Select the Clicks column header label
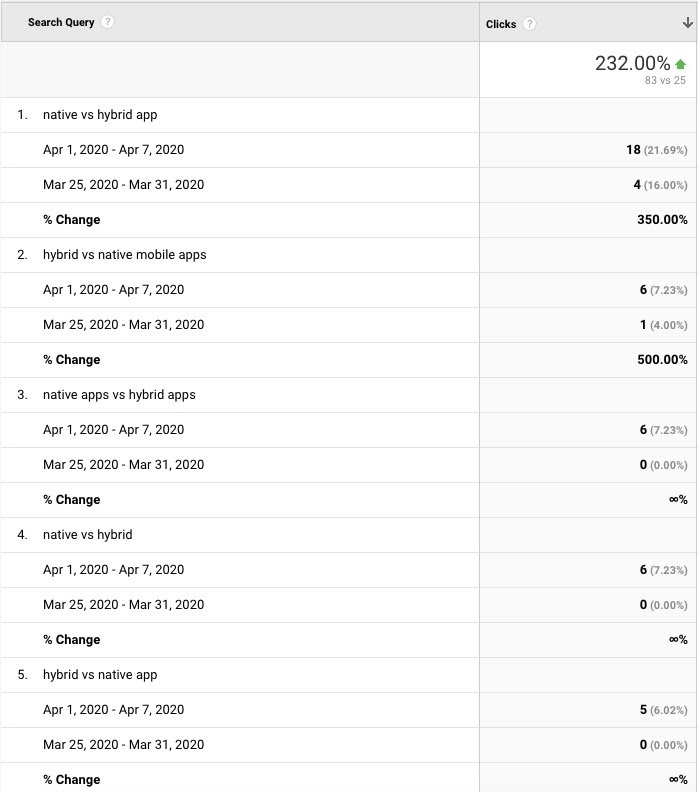The width and height of the screenshot is (698, 792). click(501, 24)
